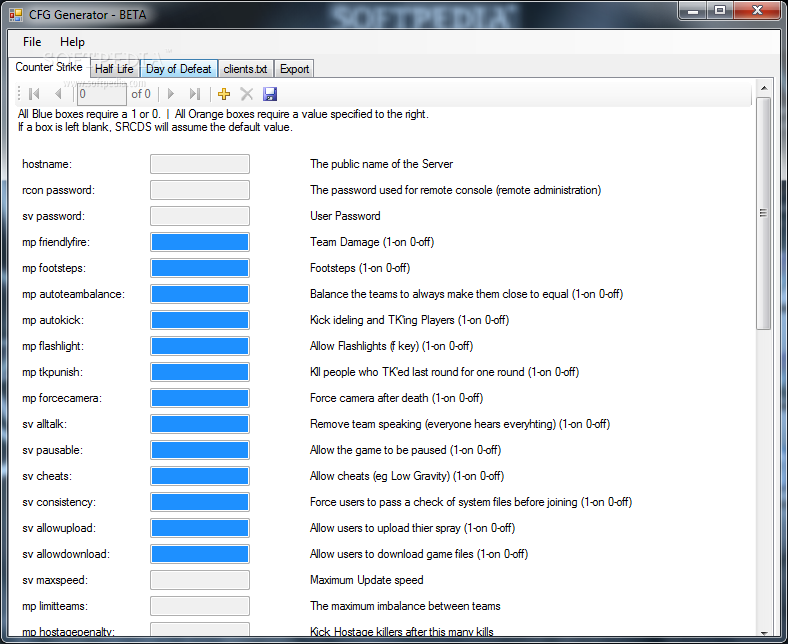Click the 'of 0' record count label

click(x=141, y=94)
